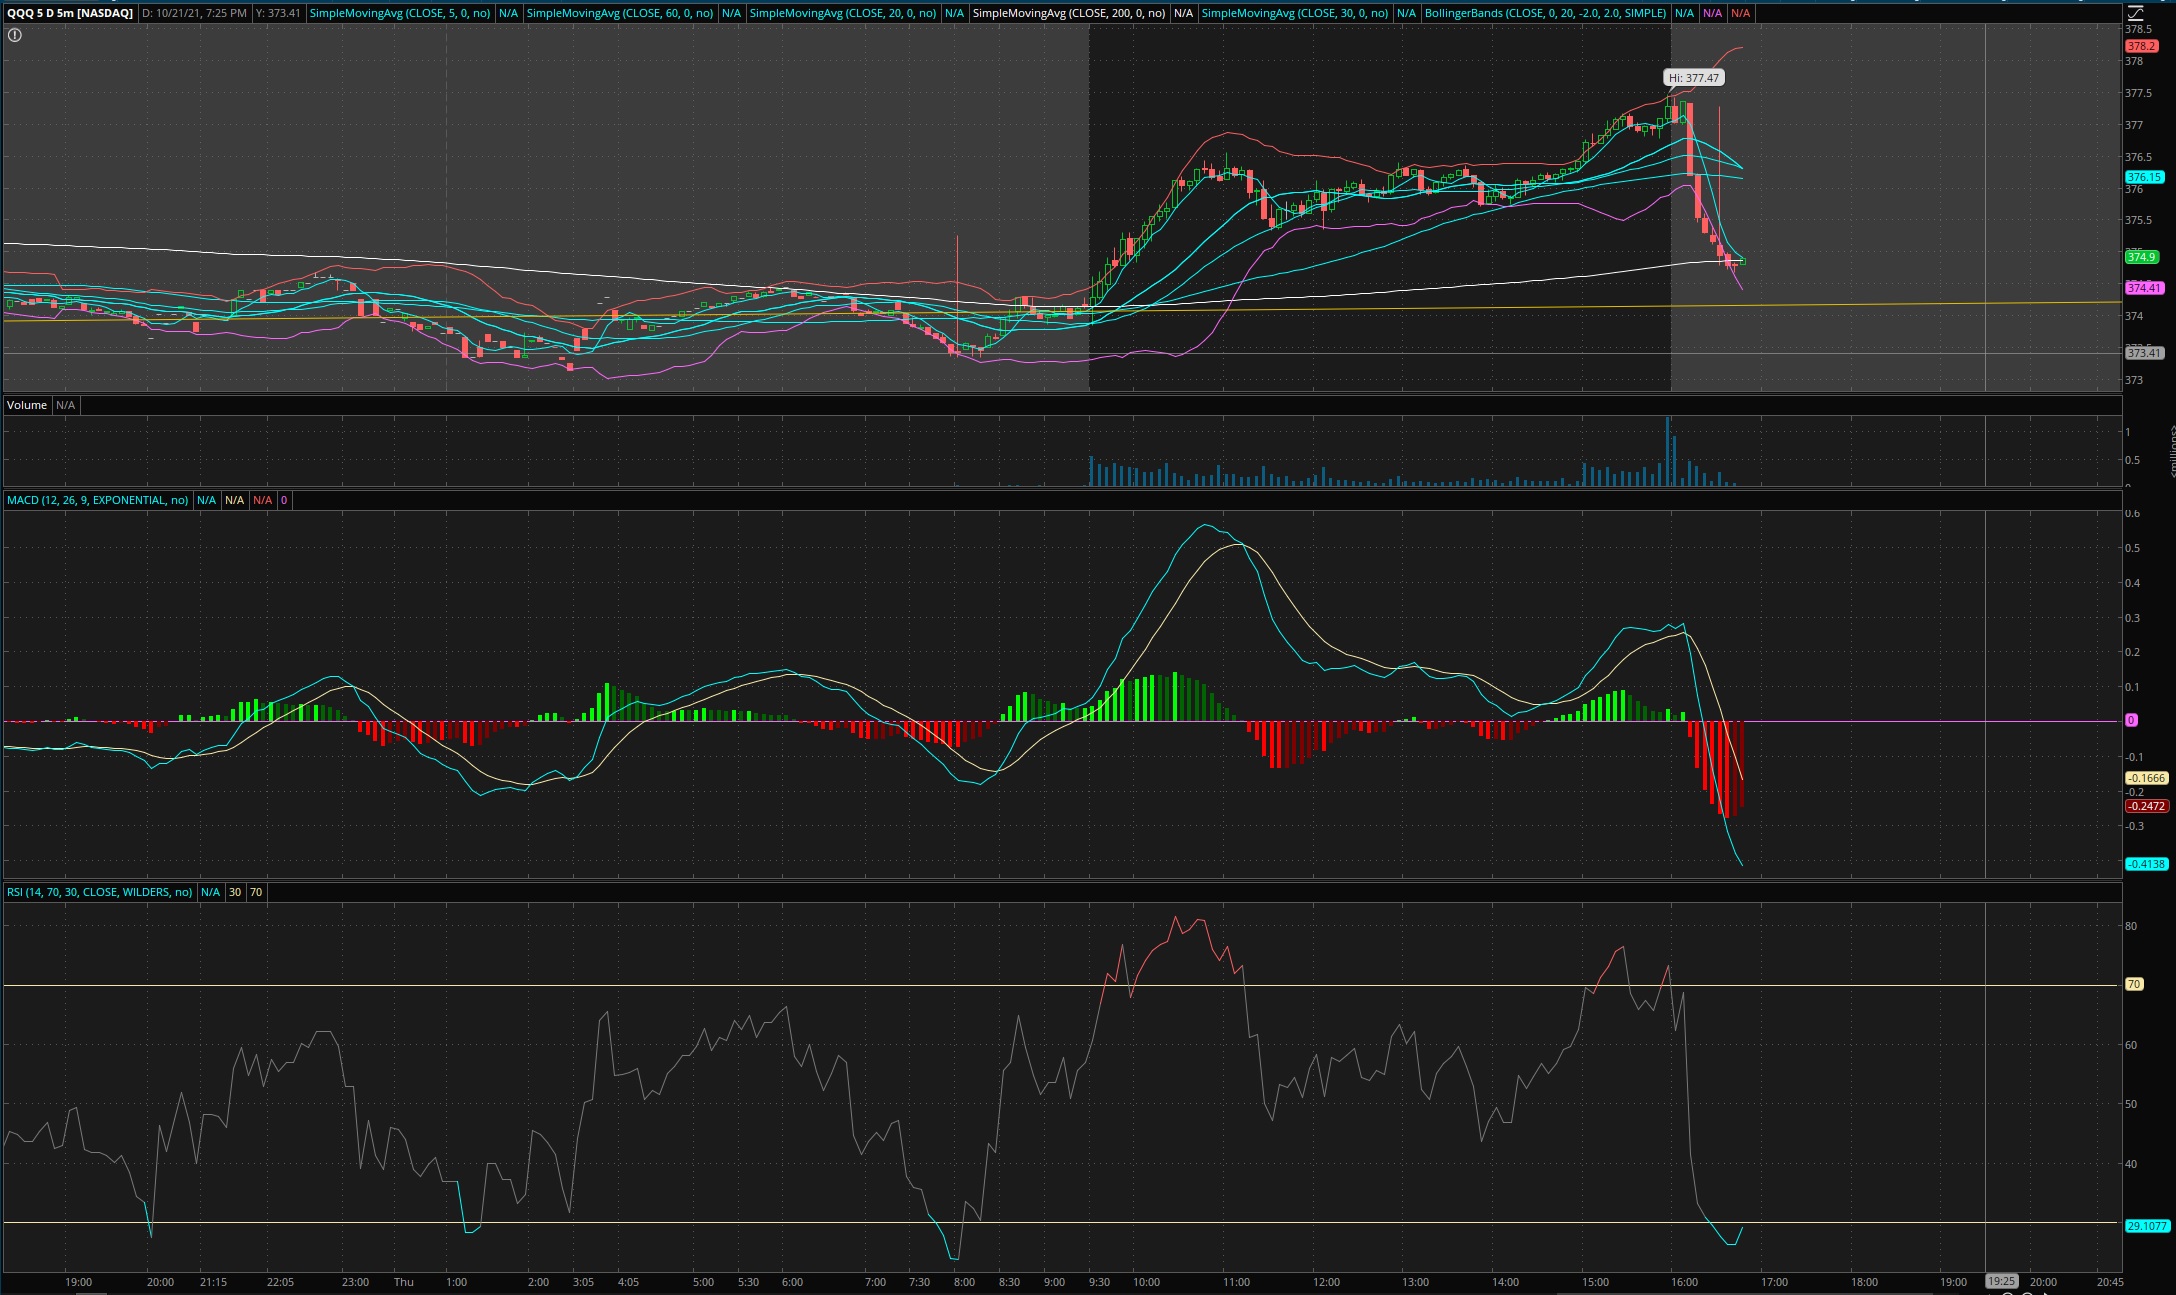Screen dimensions: 2176x1295
Task: Click the yellow 70 bubble on RSI axis
Action: [2134, 984]
